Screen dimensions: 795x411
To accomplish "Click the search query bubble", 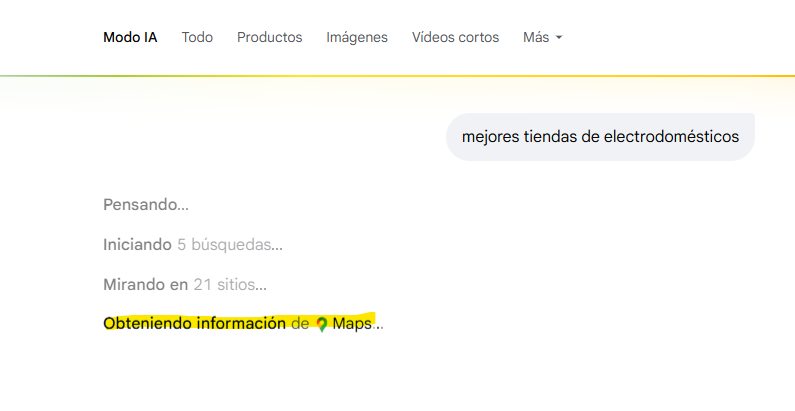I will click(600, 137).
